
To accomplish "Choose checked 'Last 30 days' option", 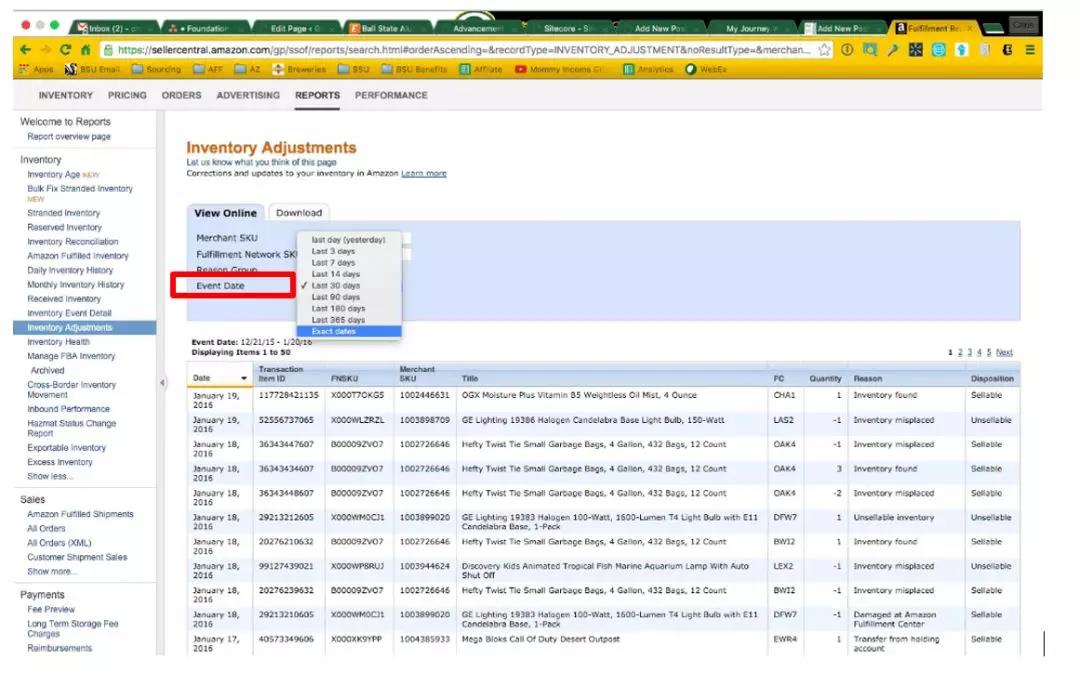I will coord(349,285).
